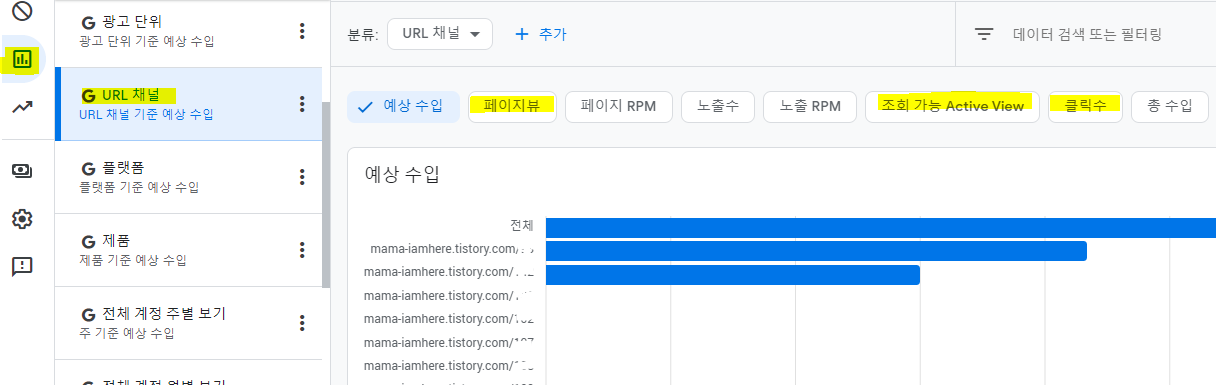Click the 분류: label text
The image size is (1216, 385).
click(362, 34)
